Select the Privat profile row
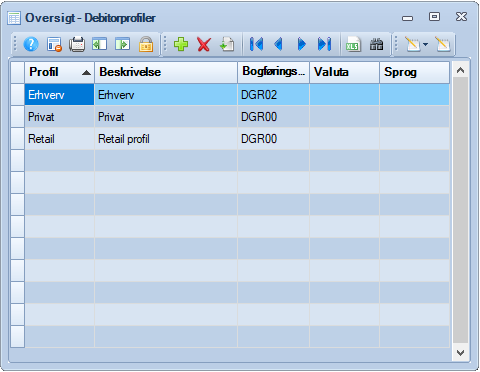 coord(237,117)
